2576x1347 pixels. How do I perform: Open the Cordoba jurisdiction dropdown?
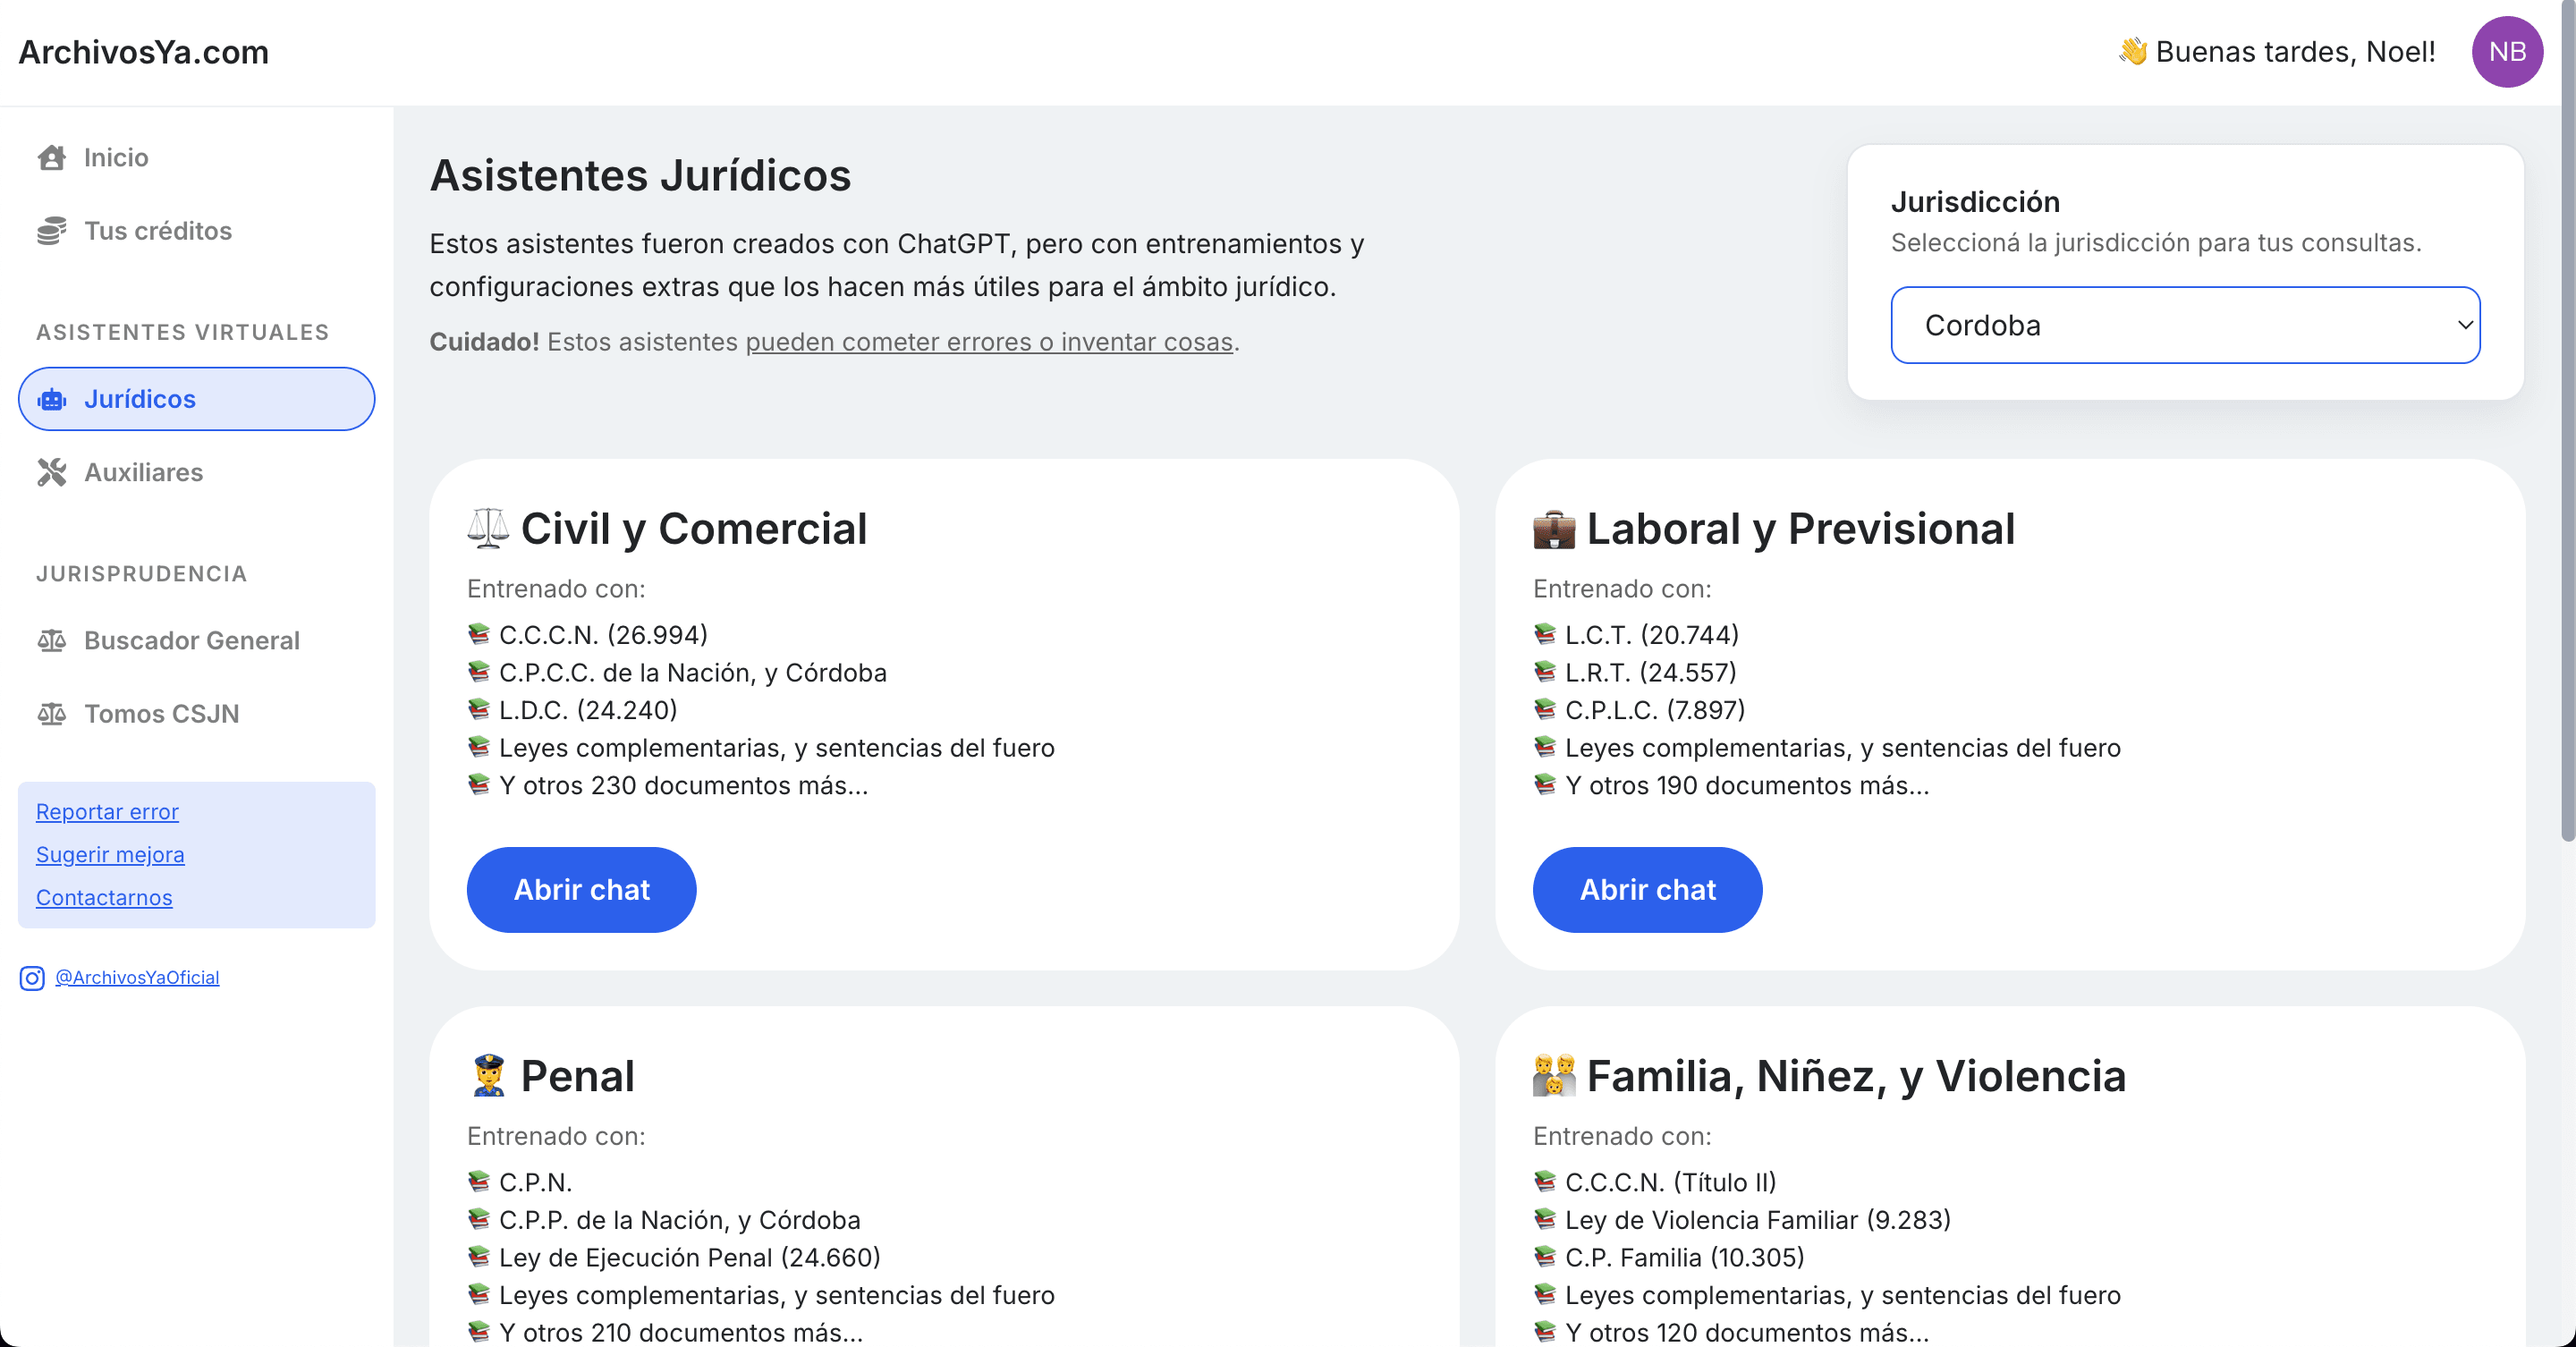click(x=2185, y=324)
